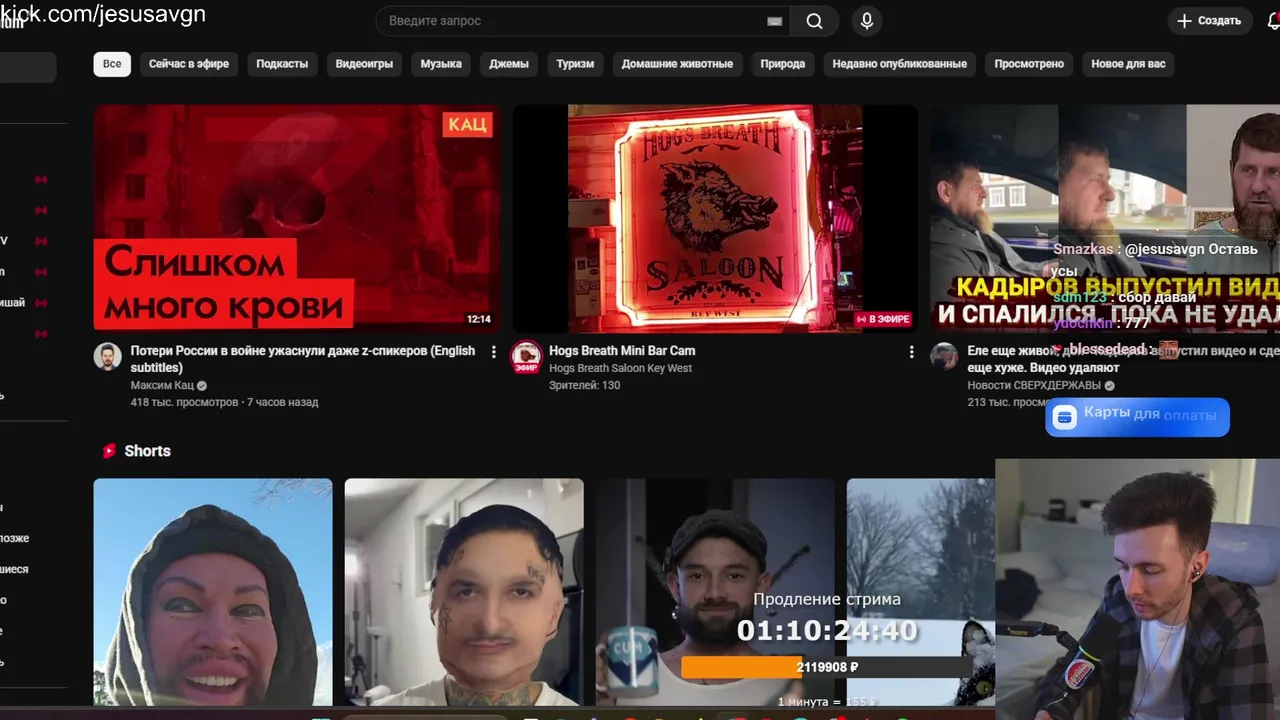1280x720 pixels.
Task: Open the tattooed face Shorts thumbnail
Action: 464,592
